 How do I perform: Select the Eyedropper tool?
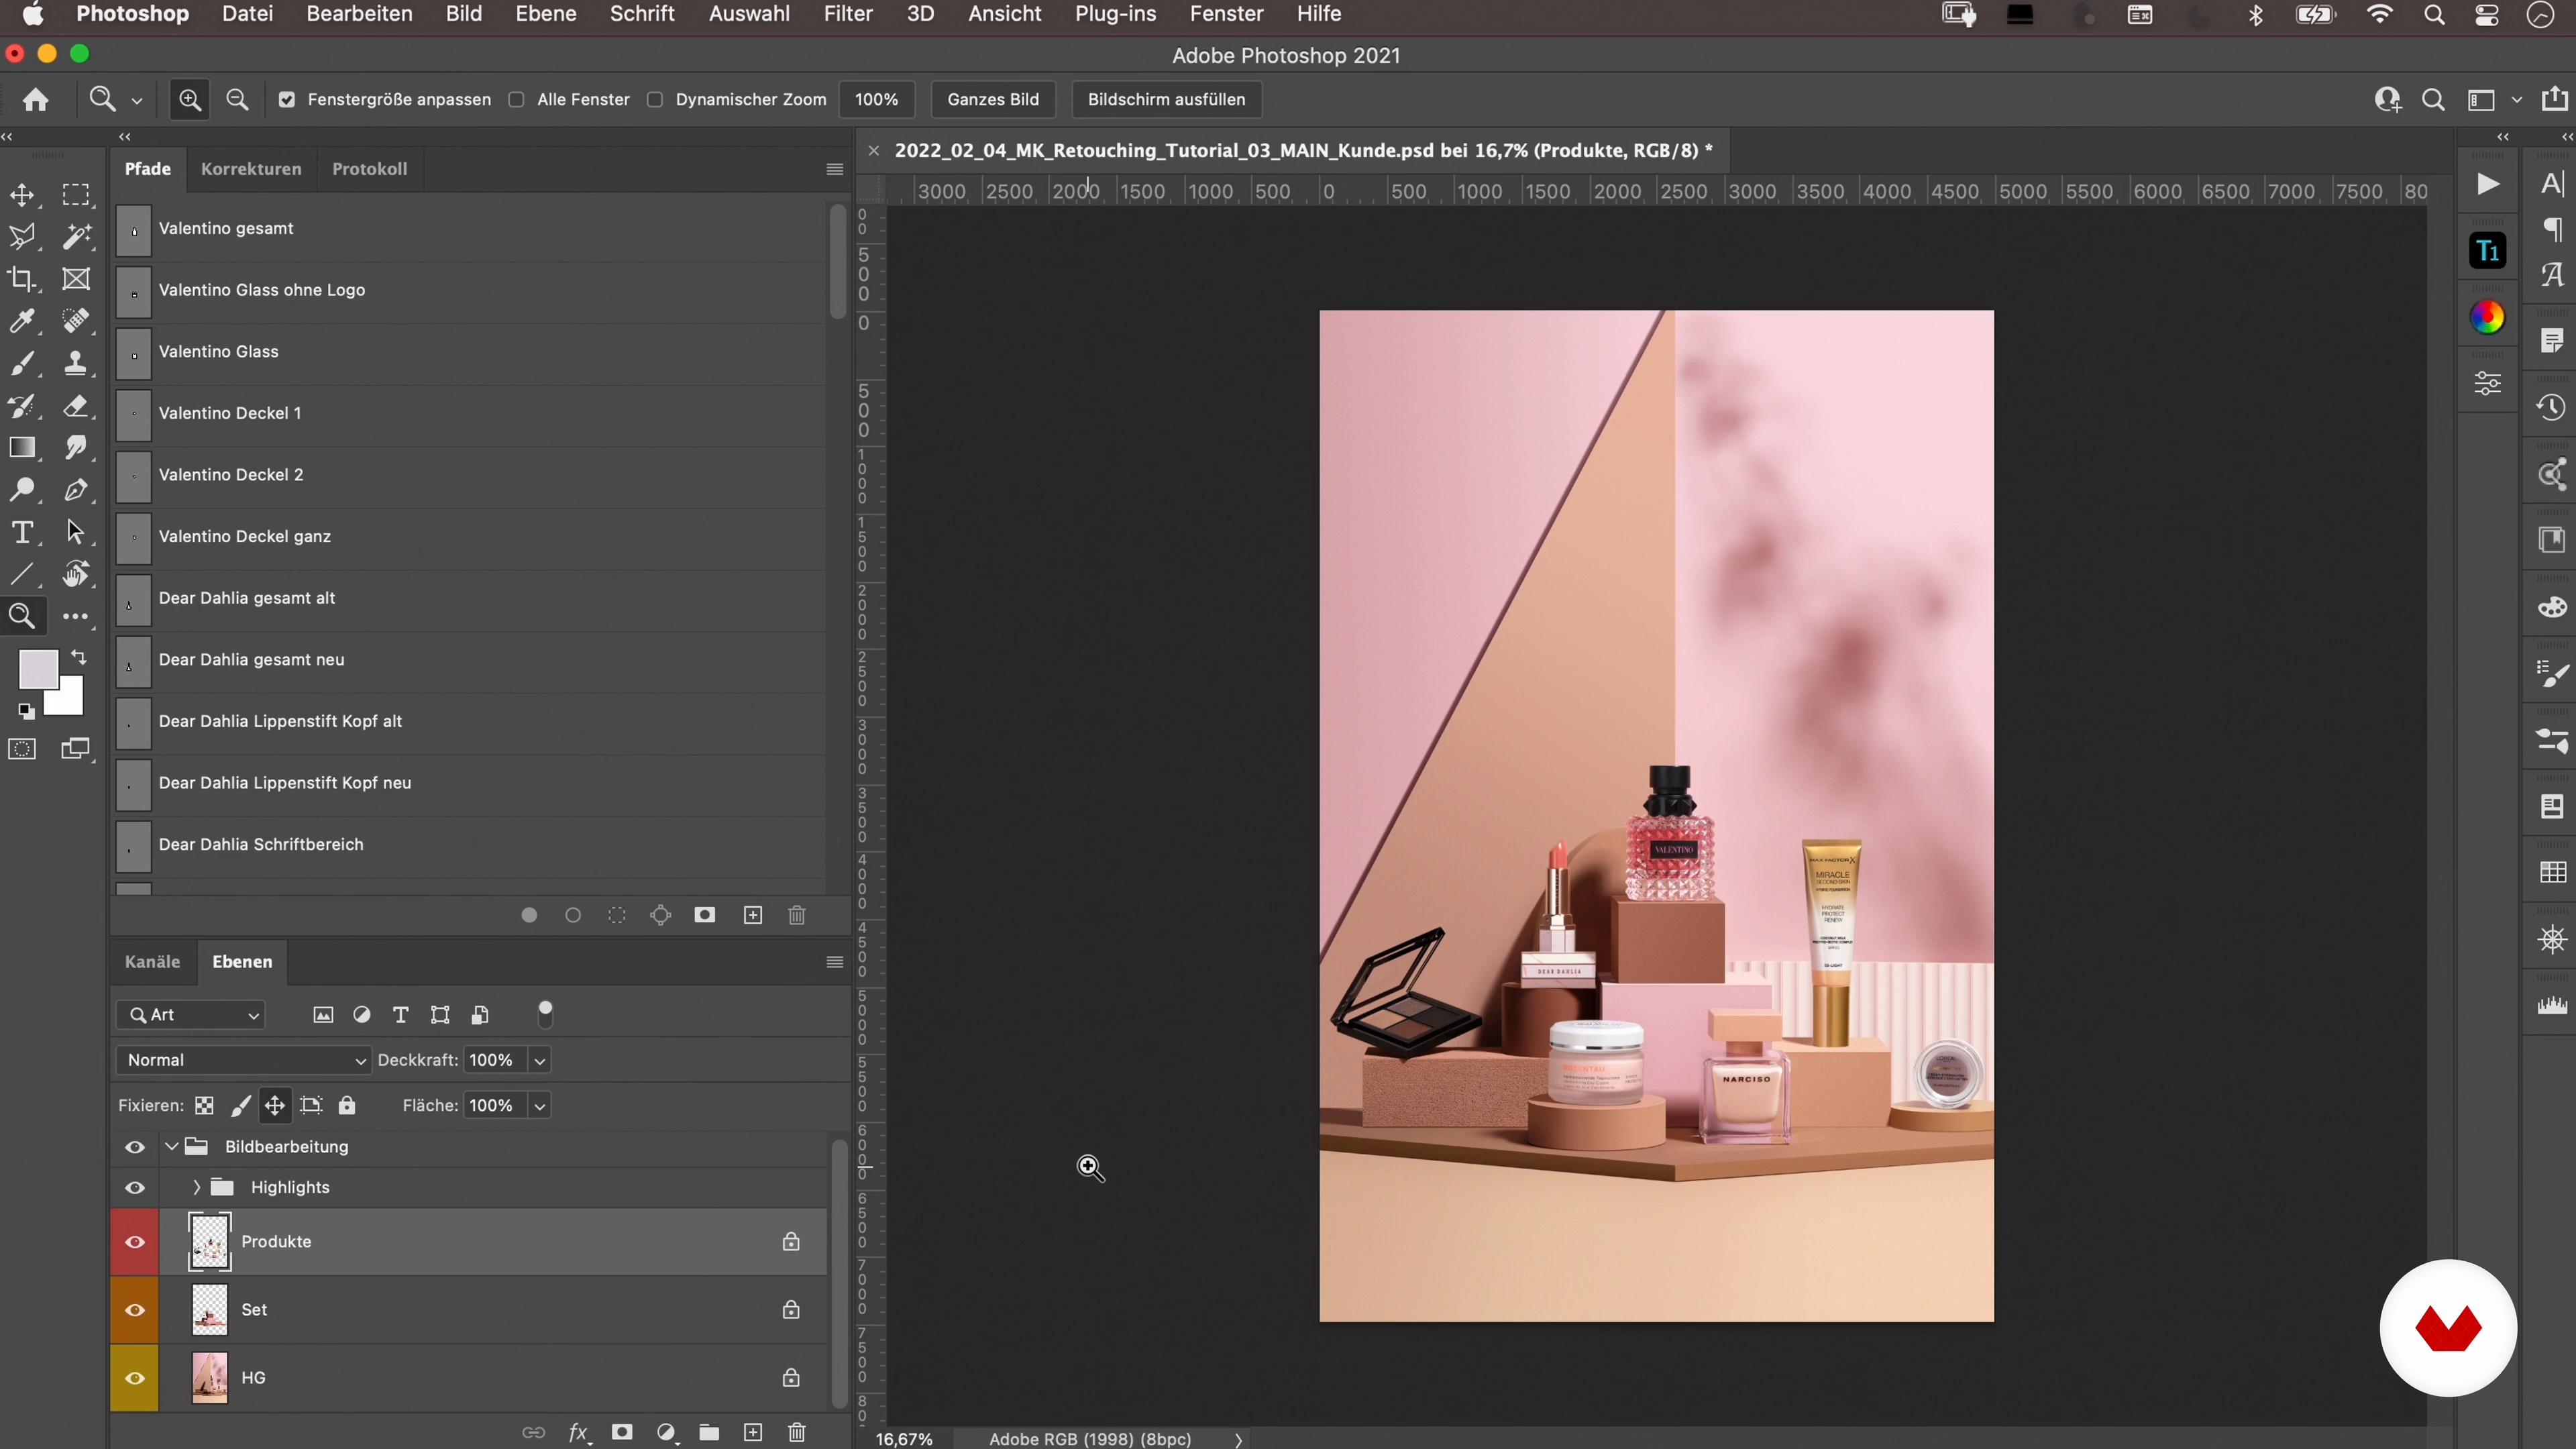click(x=22, y=321)
